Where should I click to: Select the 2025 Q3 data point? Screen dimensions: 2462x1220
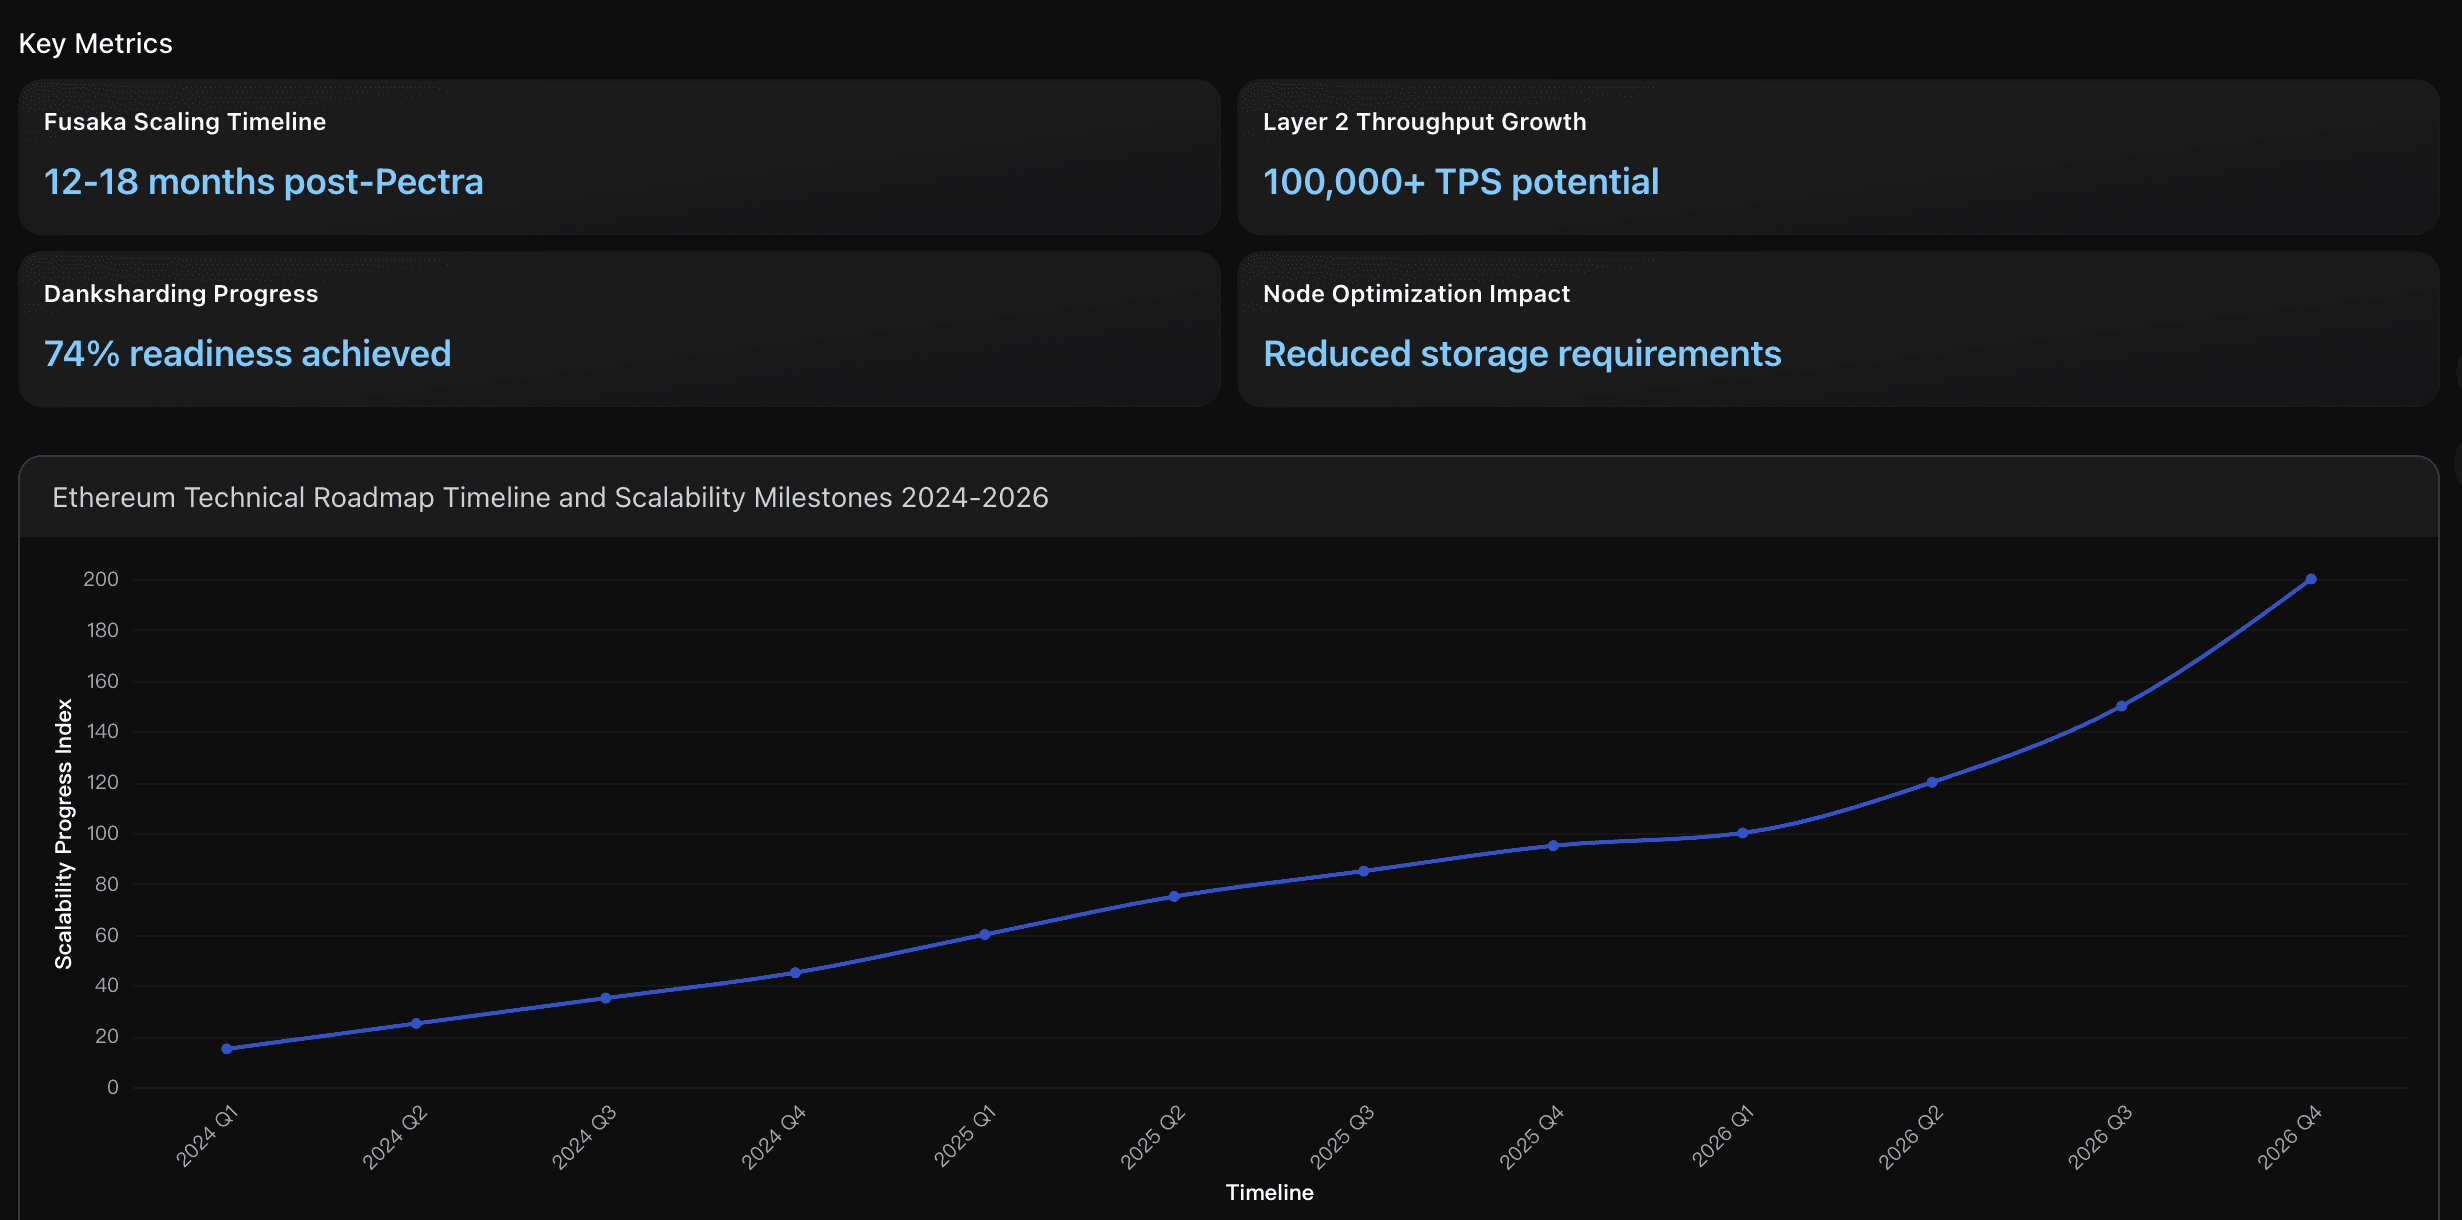click(1364, 871)
